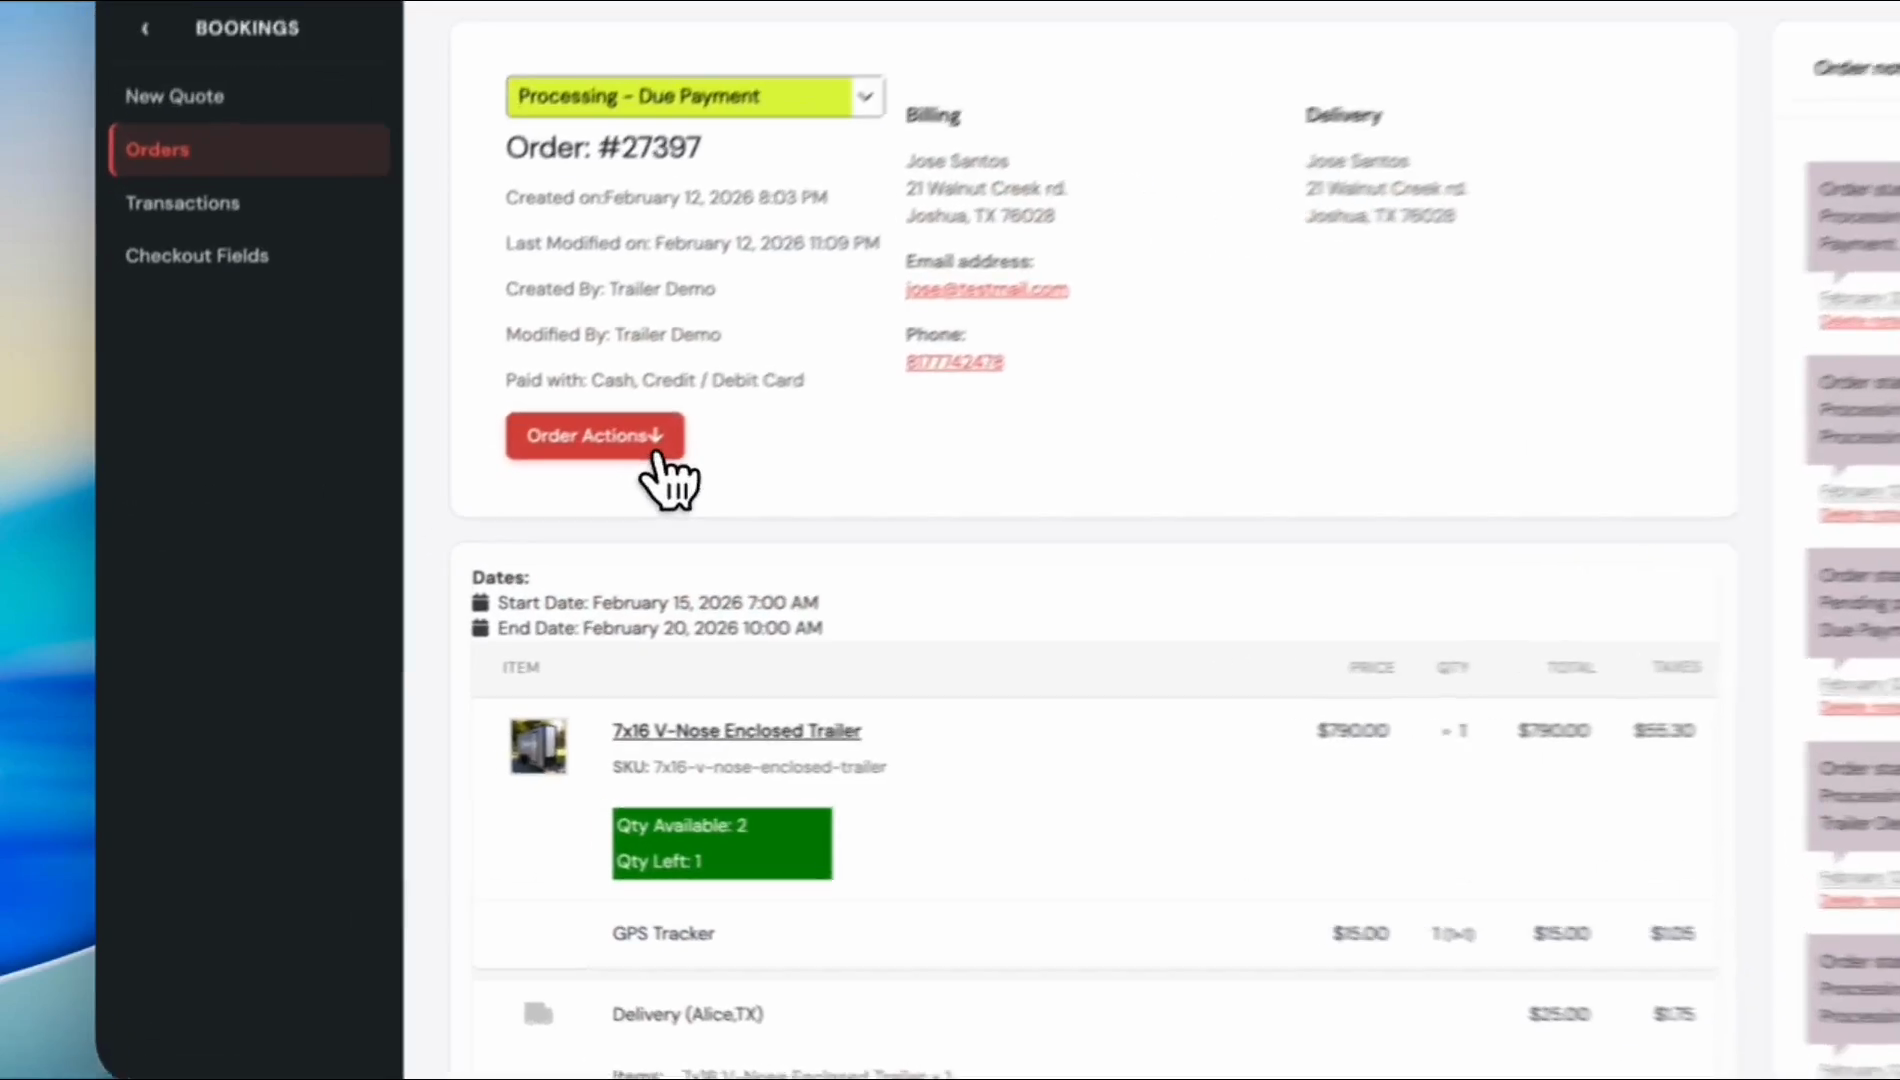The width and height of the screenshot is (1900, 1080).
Task: Open the 7x16 V-Nose trailer thumbnail image
Action: [538, 746]
